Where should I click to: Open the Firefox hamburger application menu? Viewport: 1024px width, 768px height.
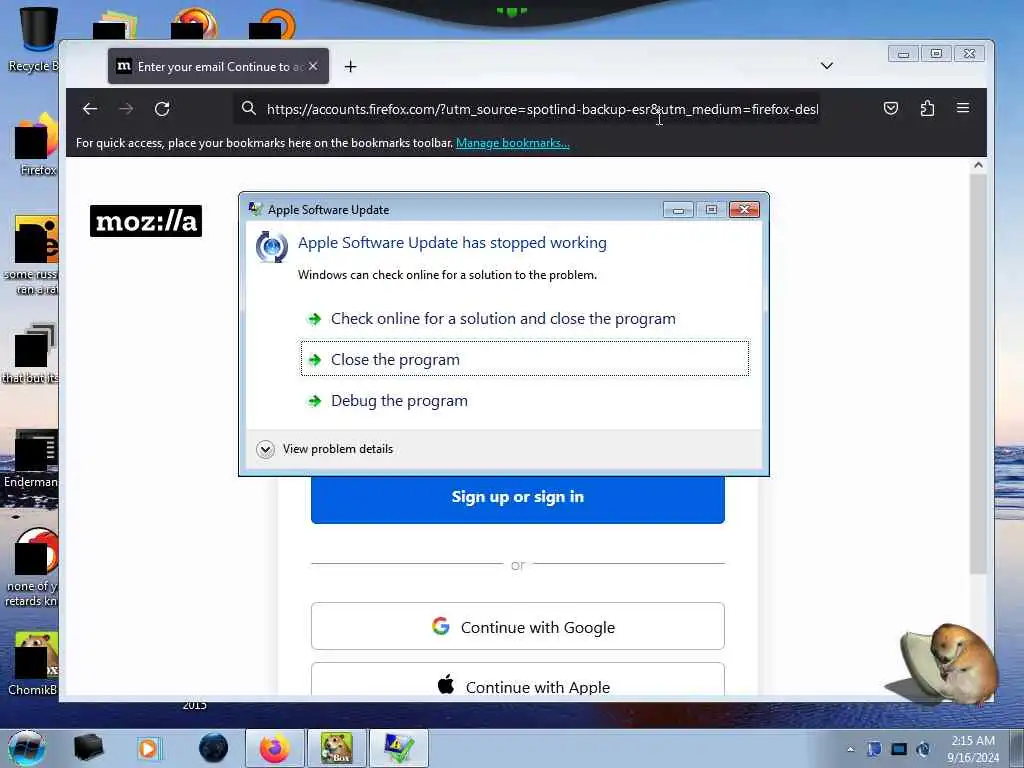[963, 108]
